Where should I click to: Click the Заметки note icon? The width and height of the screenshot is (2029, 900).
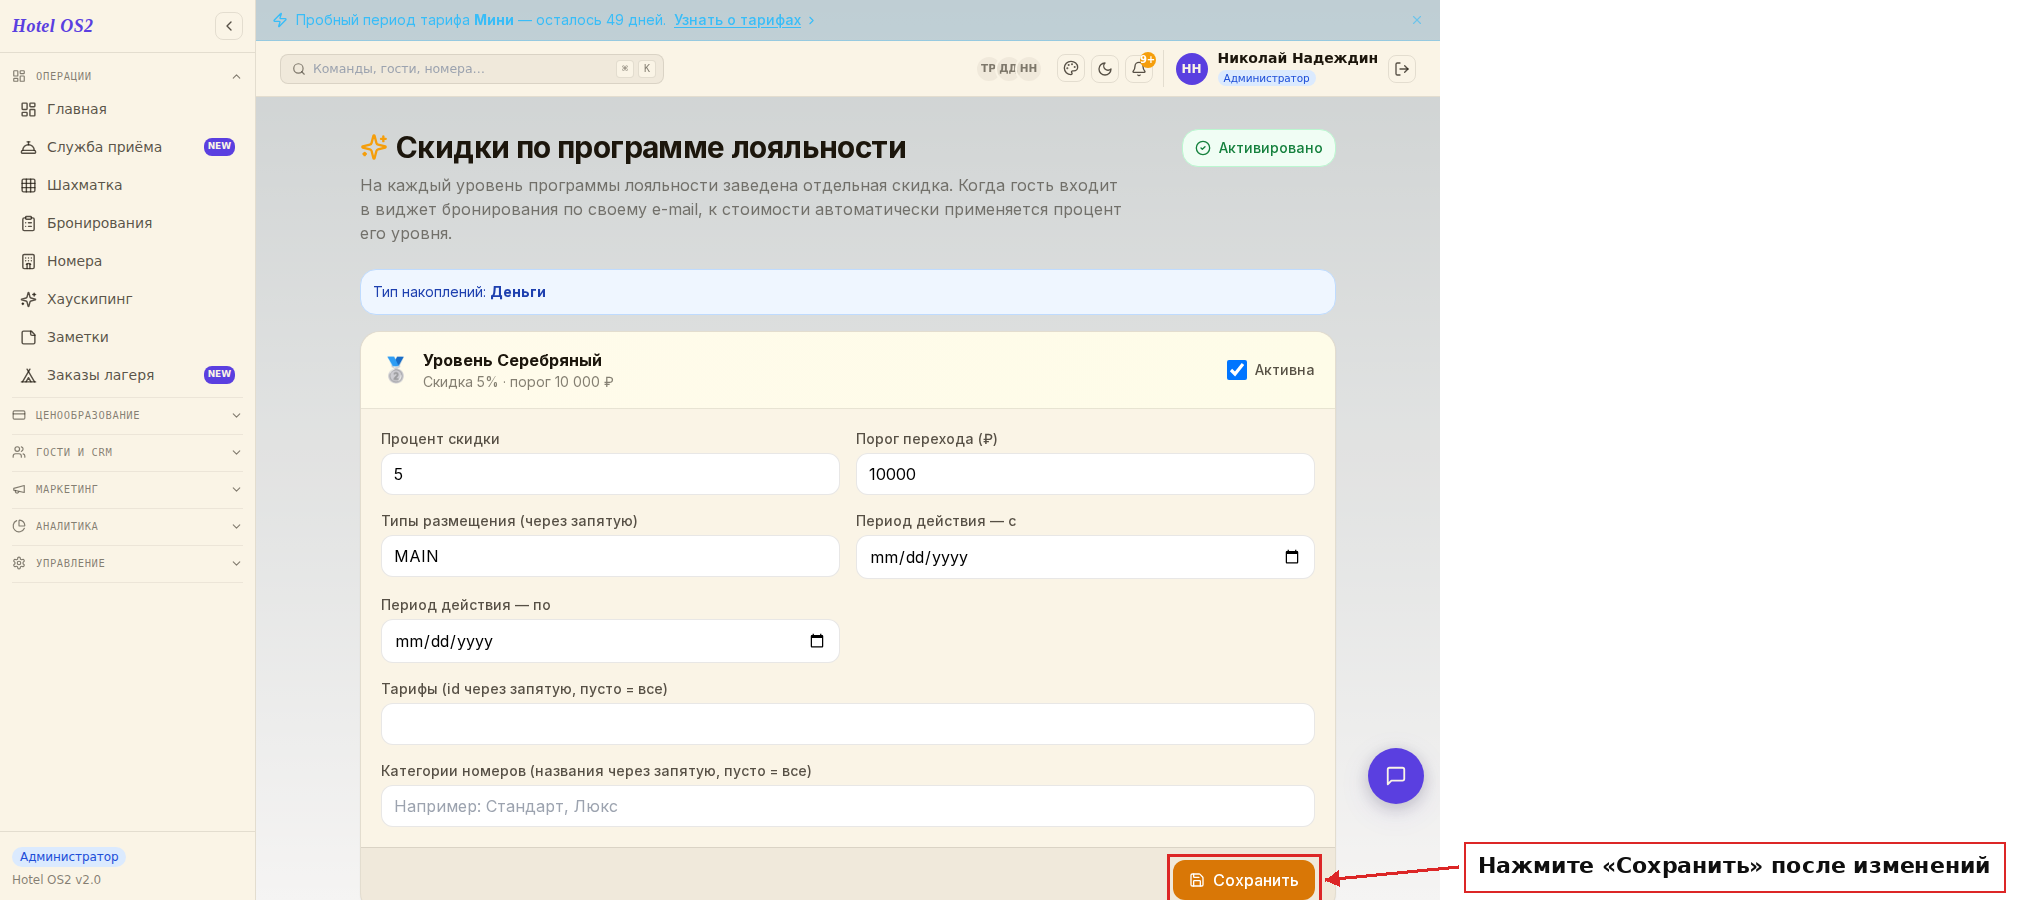point(29,337)
